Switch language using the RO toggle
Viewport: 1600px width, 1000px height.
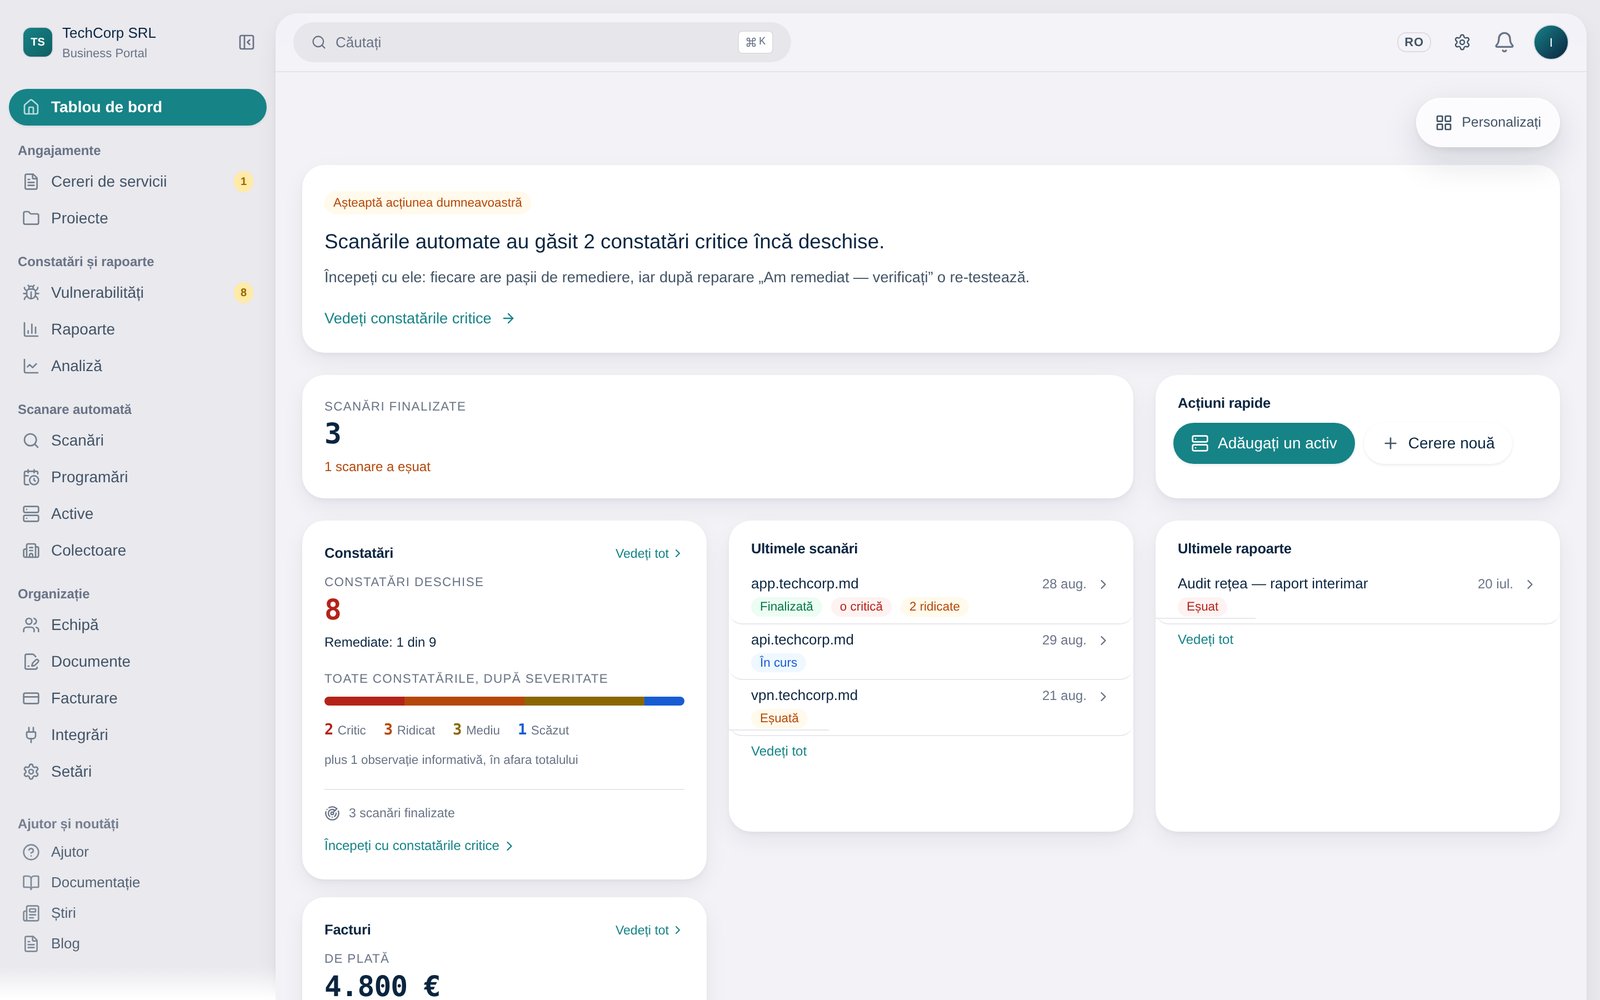coord(1414,42)
